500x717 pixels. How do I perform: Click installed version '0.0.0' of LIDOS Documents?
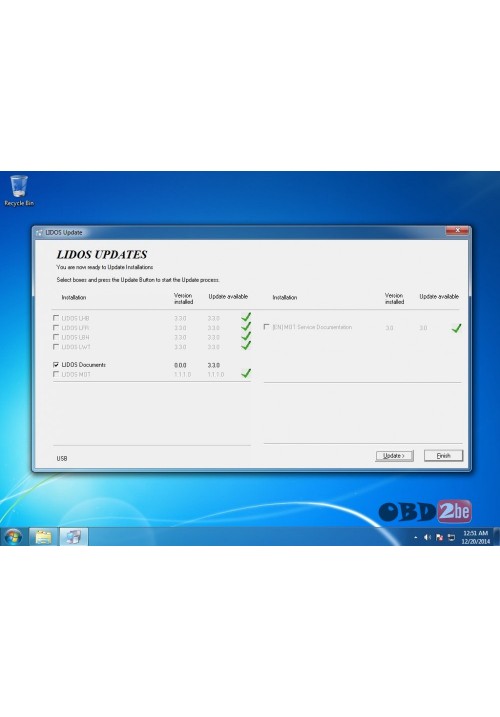point(180,365)
